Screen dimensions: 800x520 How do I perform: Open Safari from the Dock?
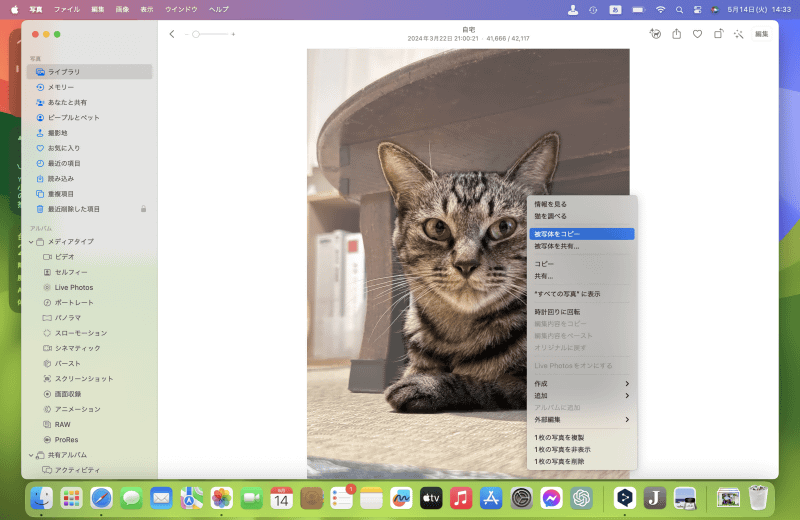(102, 498)
